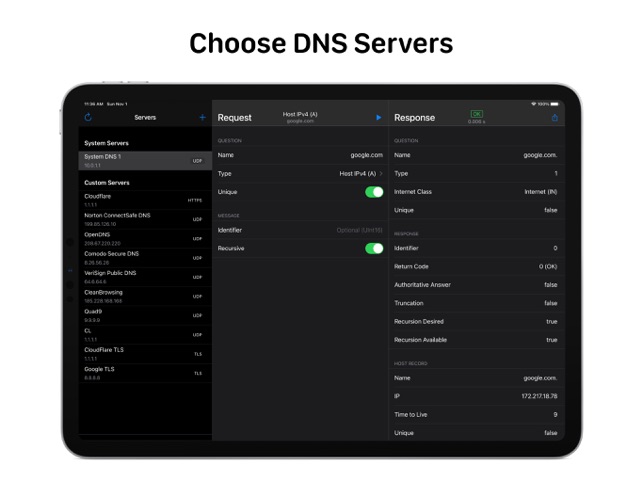
Task: Click the Host Record Name google.com. row
Action: coord(476,378)
